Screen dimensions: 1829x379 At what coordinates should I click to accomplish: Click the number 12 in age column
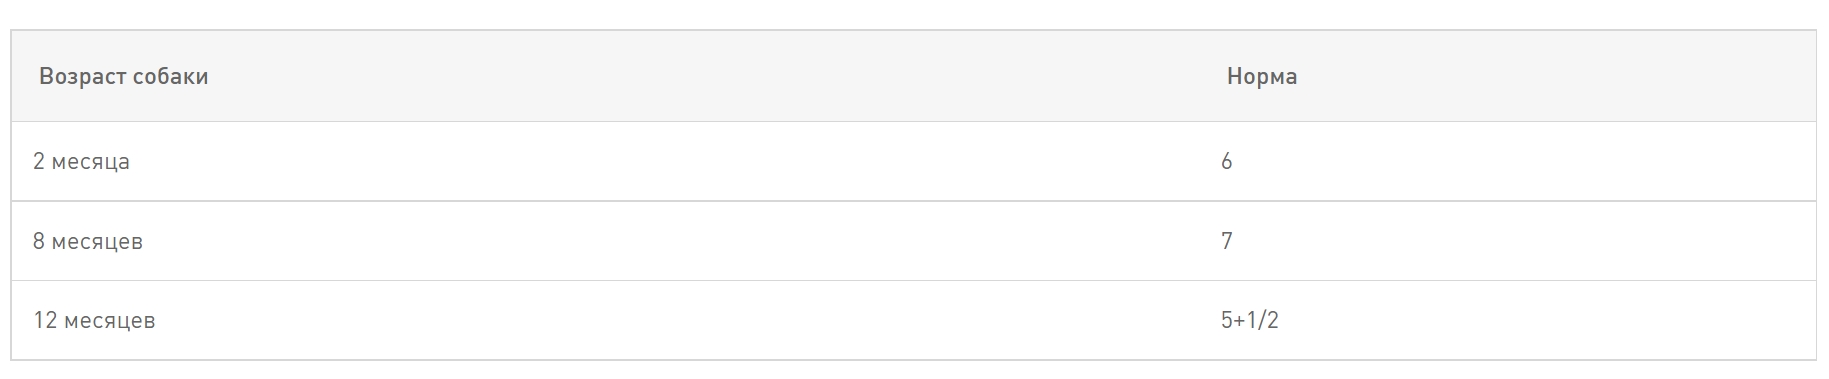point(45,320)
